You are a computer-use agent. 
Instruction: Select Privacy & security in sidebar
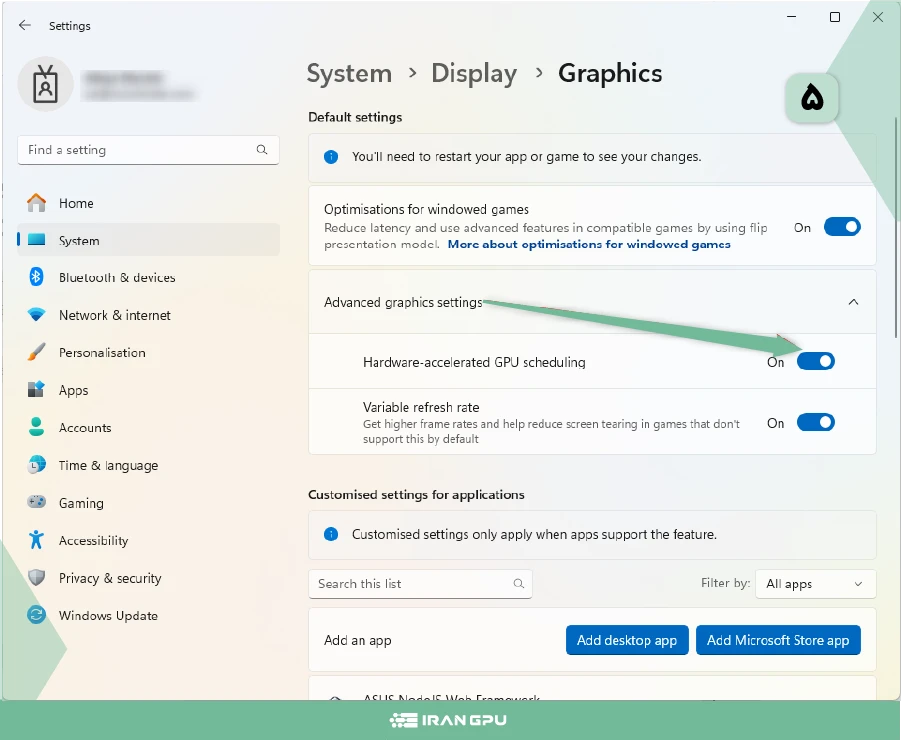pyautogui.click(x=110, y=578)
